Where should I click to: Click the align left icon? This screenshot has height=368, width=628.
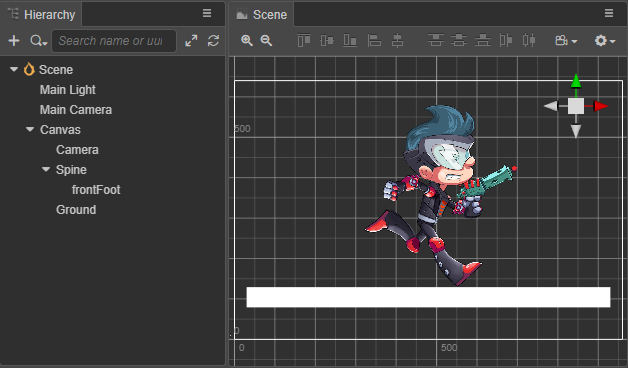[374, 40]
